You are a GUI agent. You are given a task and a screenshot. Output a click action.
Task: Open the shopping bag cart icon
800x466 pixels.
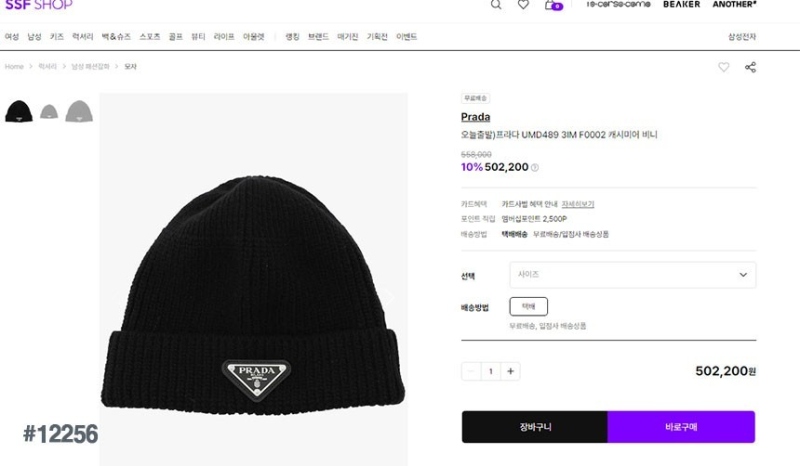tap(553, 5)
